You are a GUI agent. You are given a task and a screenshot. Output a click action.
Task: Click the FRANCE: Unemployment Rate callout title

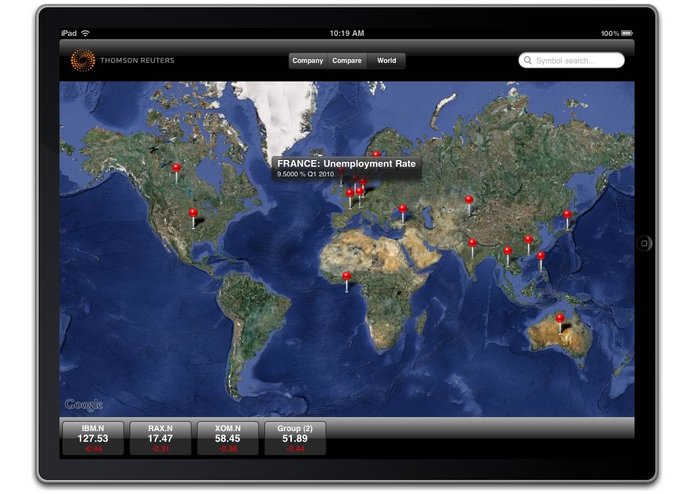(x=346, y=163)
